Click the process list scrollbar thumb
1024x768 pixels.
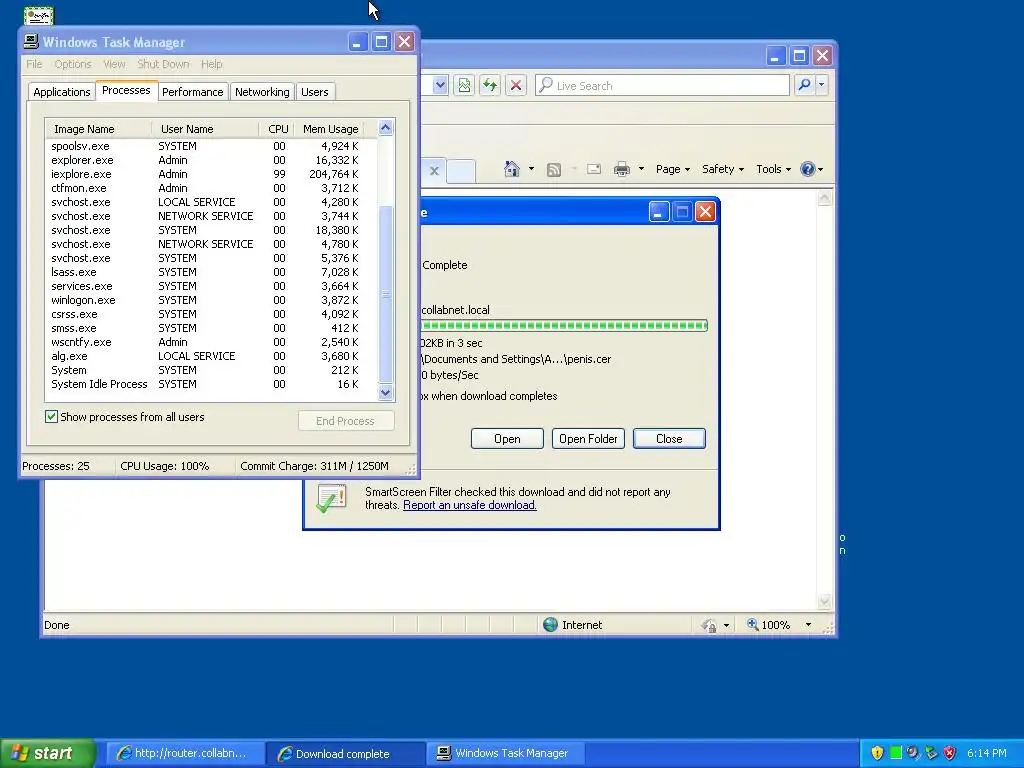coord(386,294)
